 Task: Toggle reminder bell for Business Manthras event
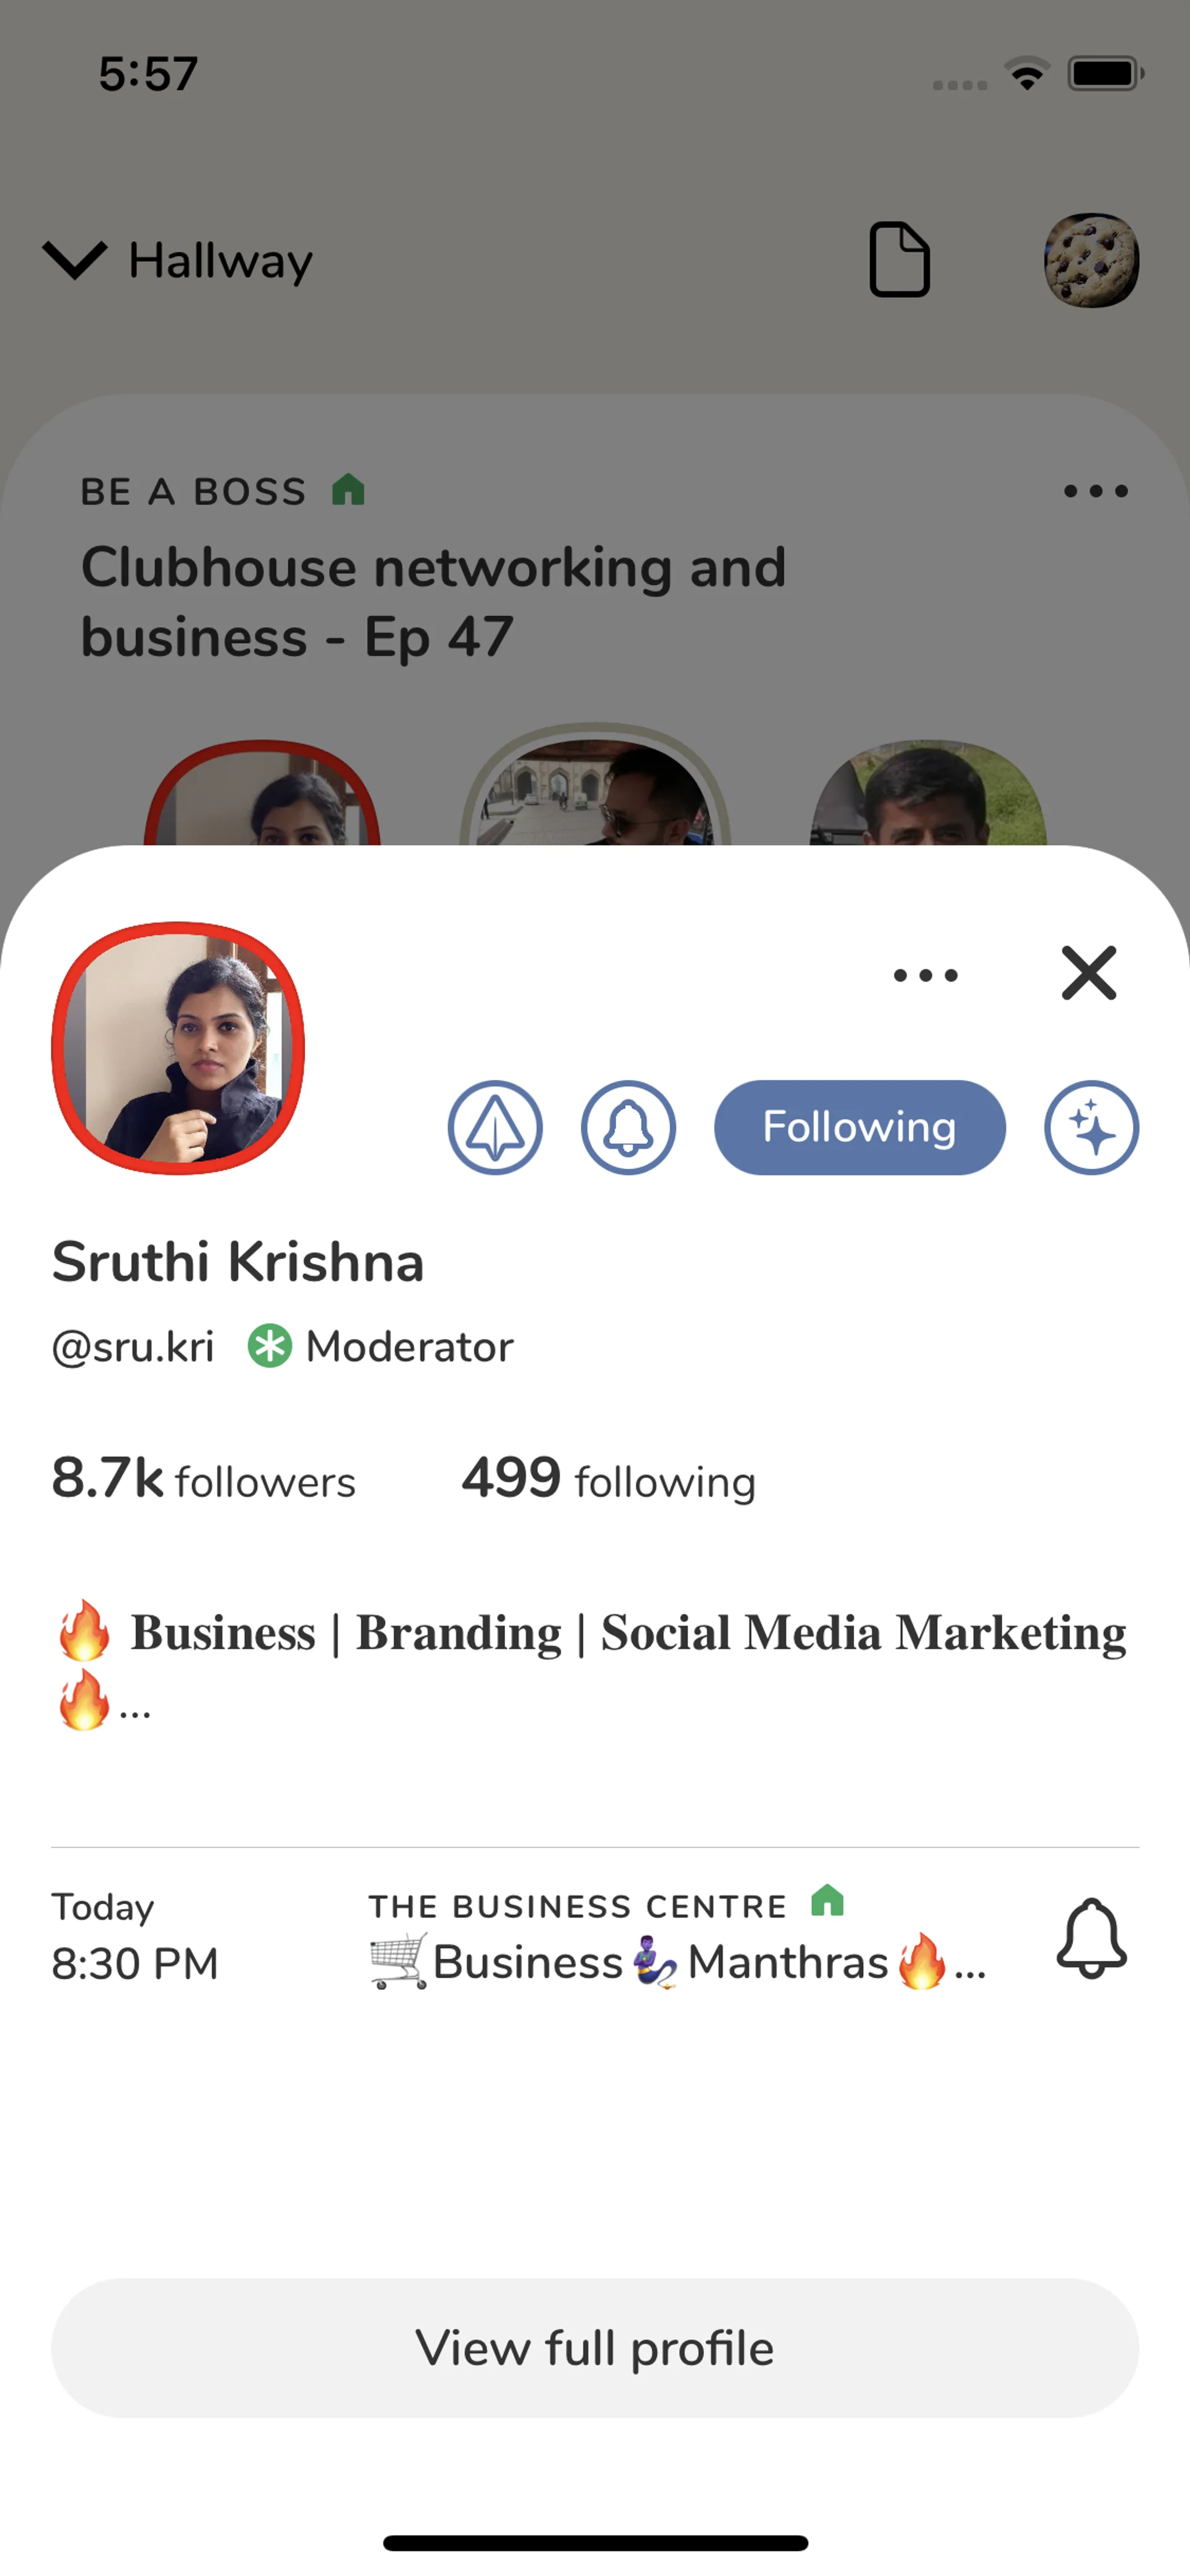[1091, 1937]
